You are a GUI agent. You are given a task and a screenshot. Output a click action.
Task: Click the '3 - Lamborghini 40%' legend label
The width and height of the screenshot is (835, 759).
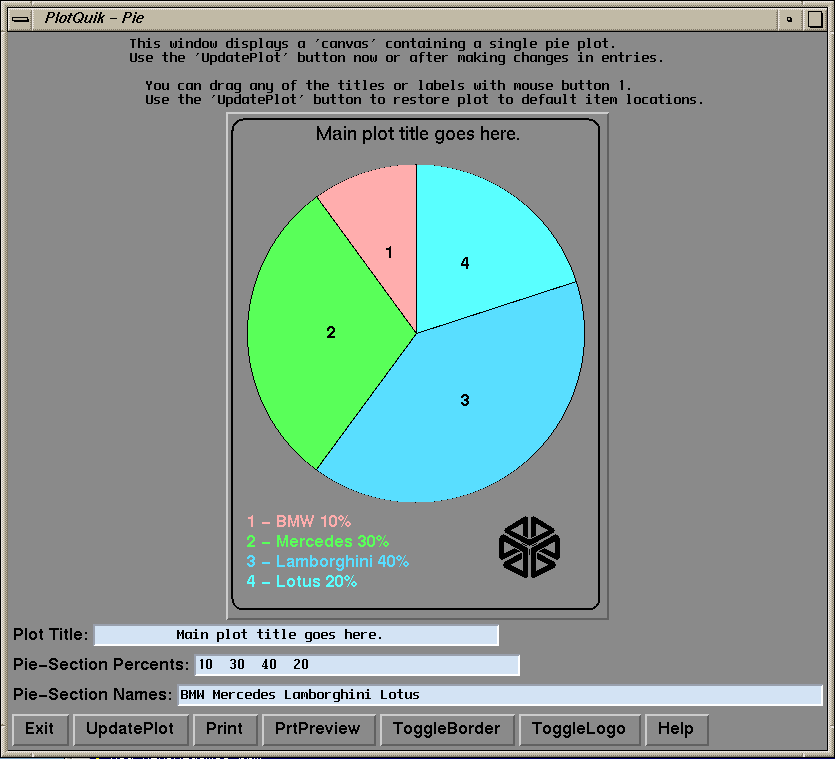point(328,561)
